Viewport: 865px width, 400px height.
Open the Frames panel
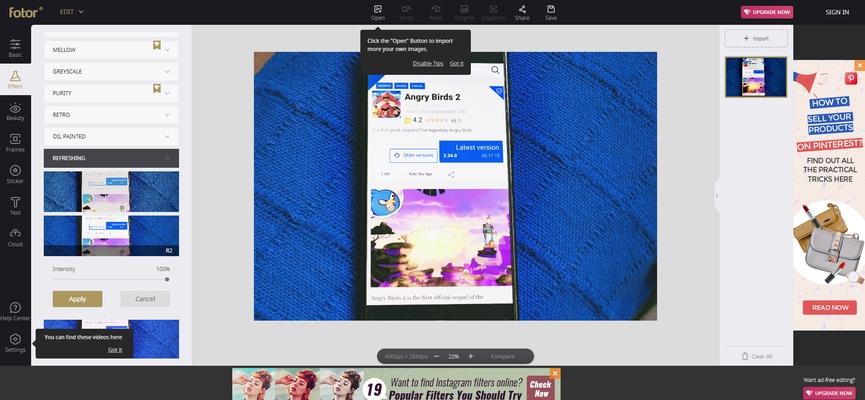[15, 143]
